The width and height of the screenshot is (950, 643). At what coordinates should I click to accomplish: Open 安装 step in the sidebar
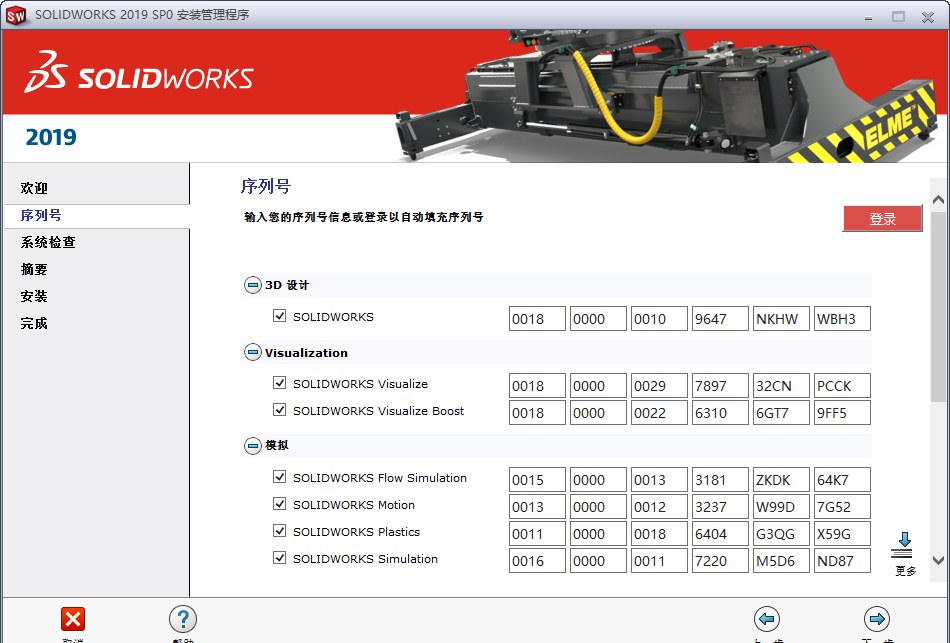click(34, 296)
